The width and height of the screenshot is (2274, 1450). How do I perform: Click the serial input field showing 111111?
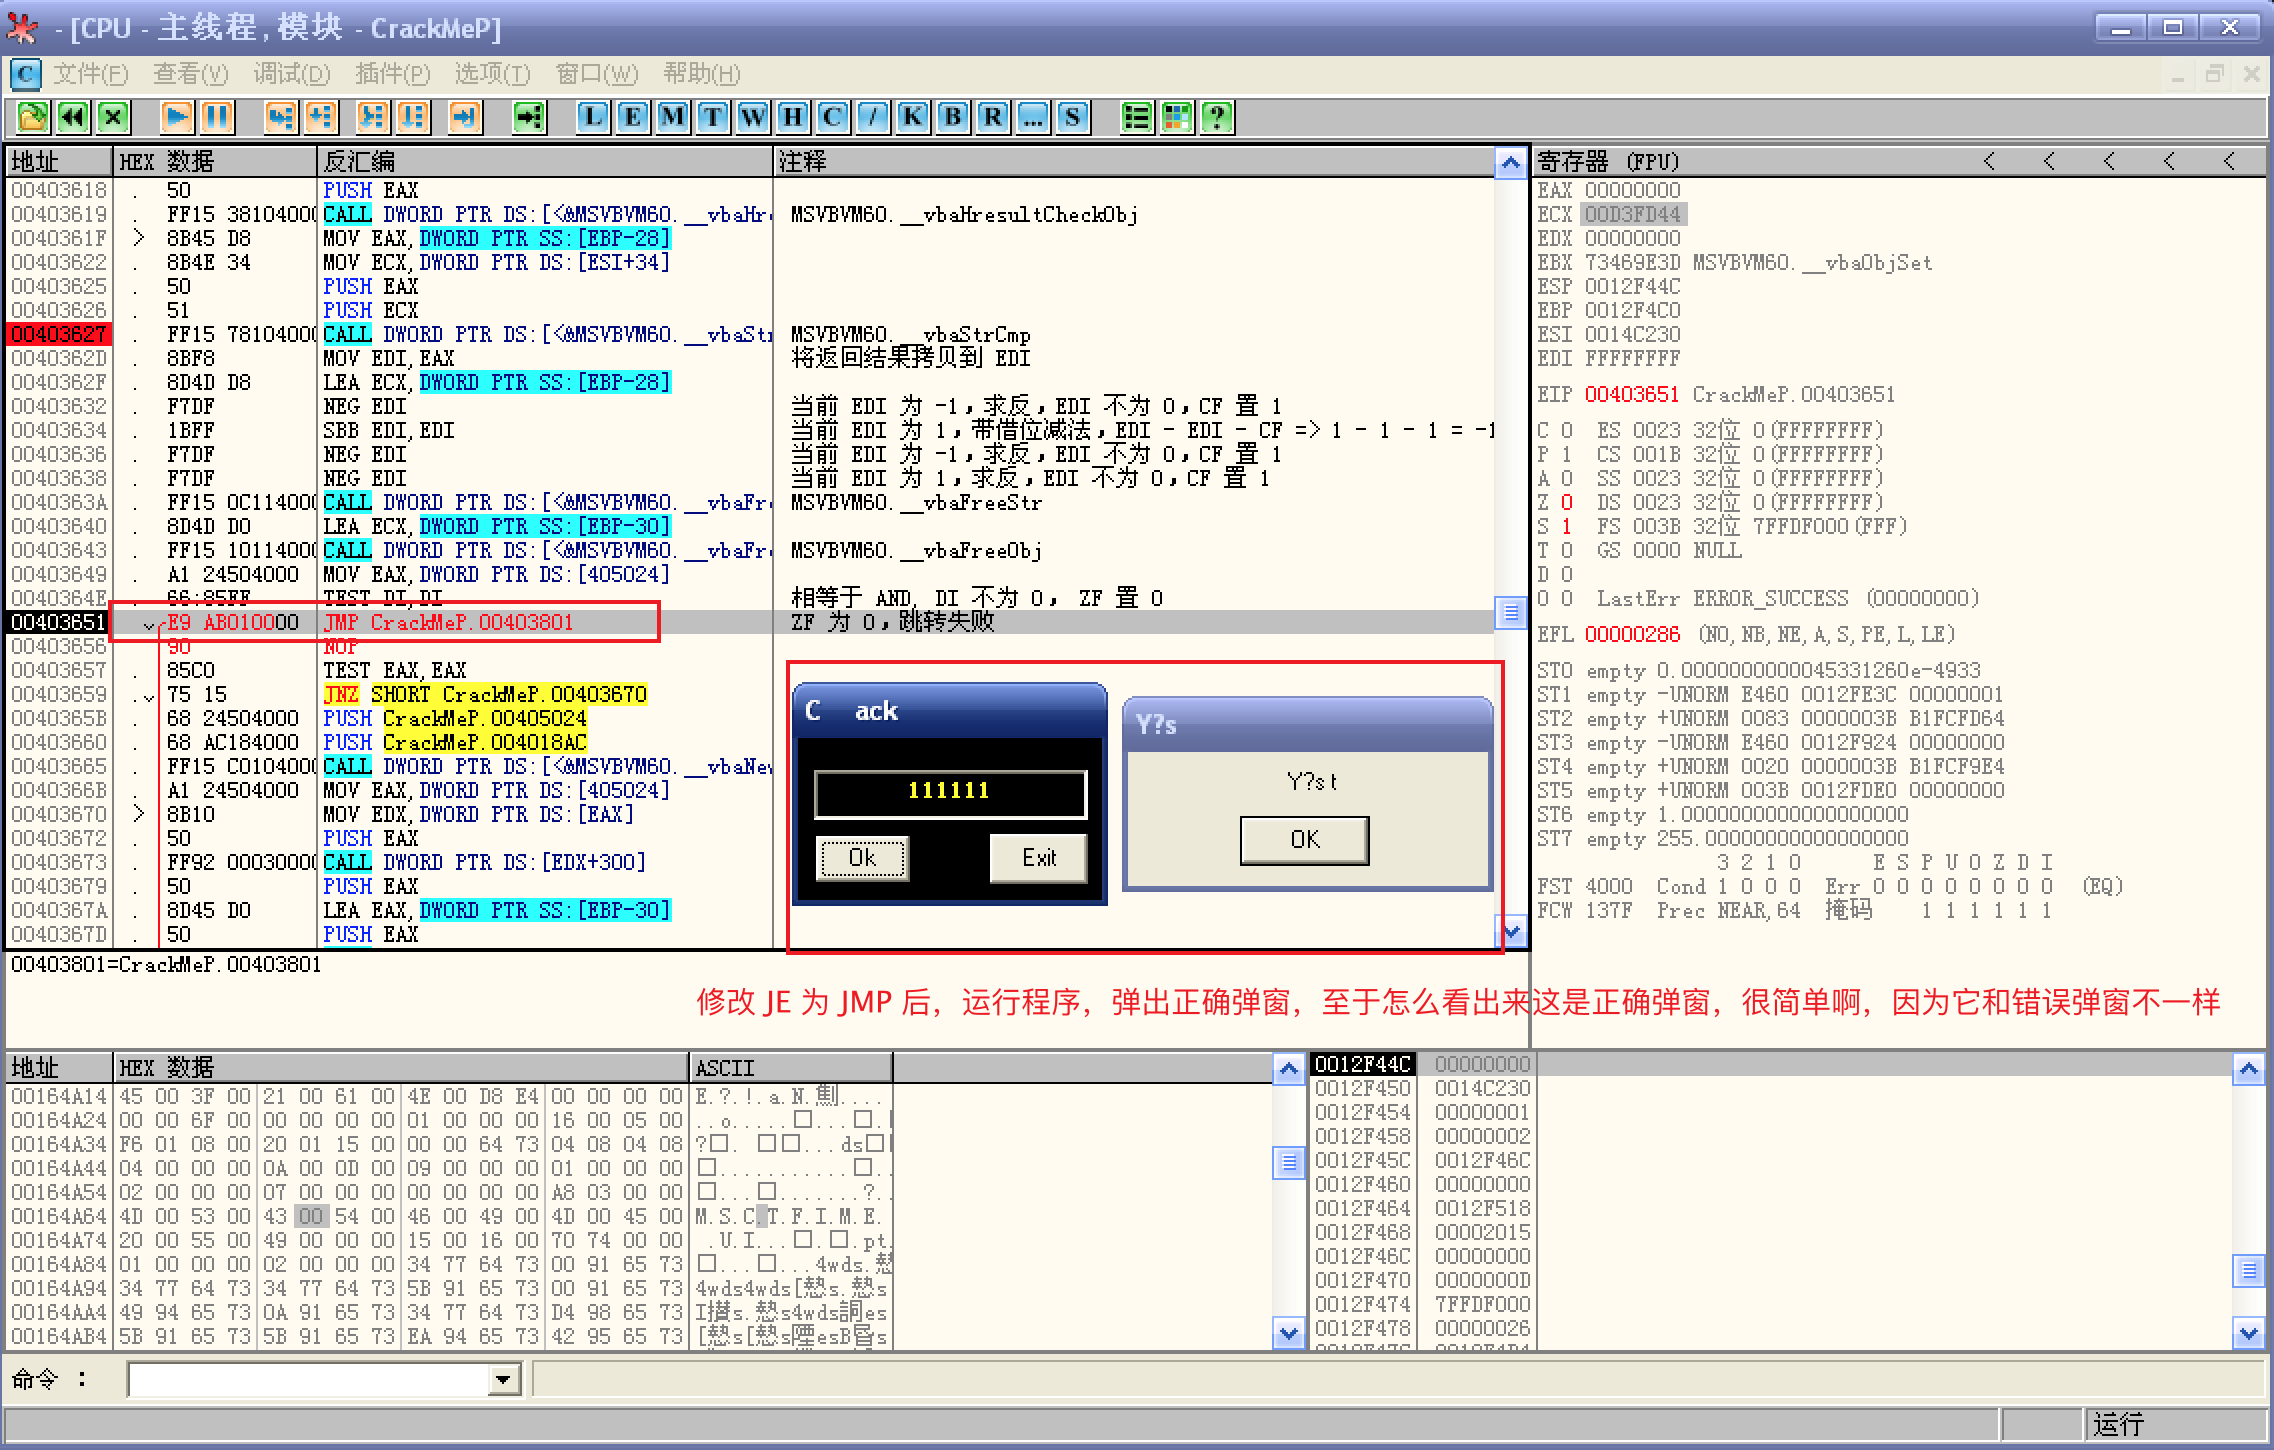[x=949, y=791]
